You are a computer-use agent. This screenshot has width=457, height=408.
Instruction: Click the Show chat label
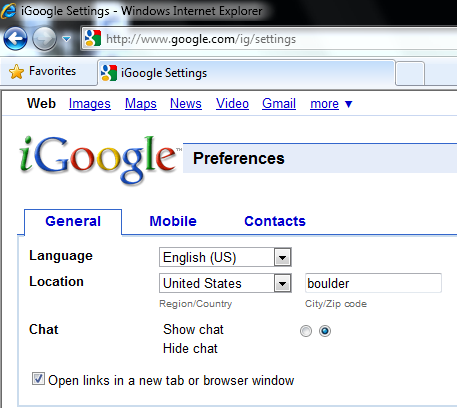[193, 329]
